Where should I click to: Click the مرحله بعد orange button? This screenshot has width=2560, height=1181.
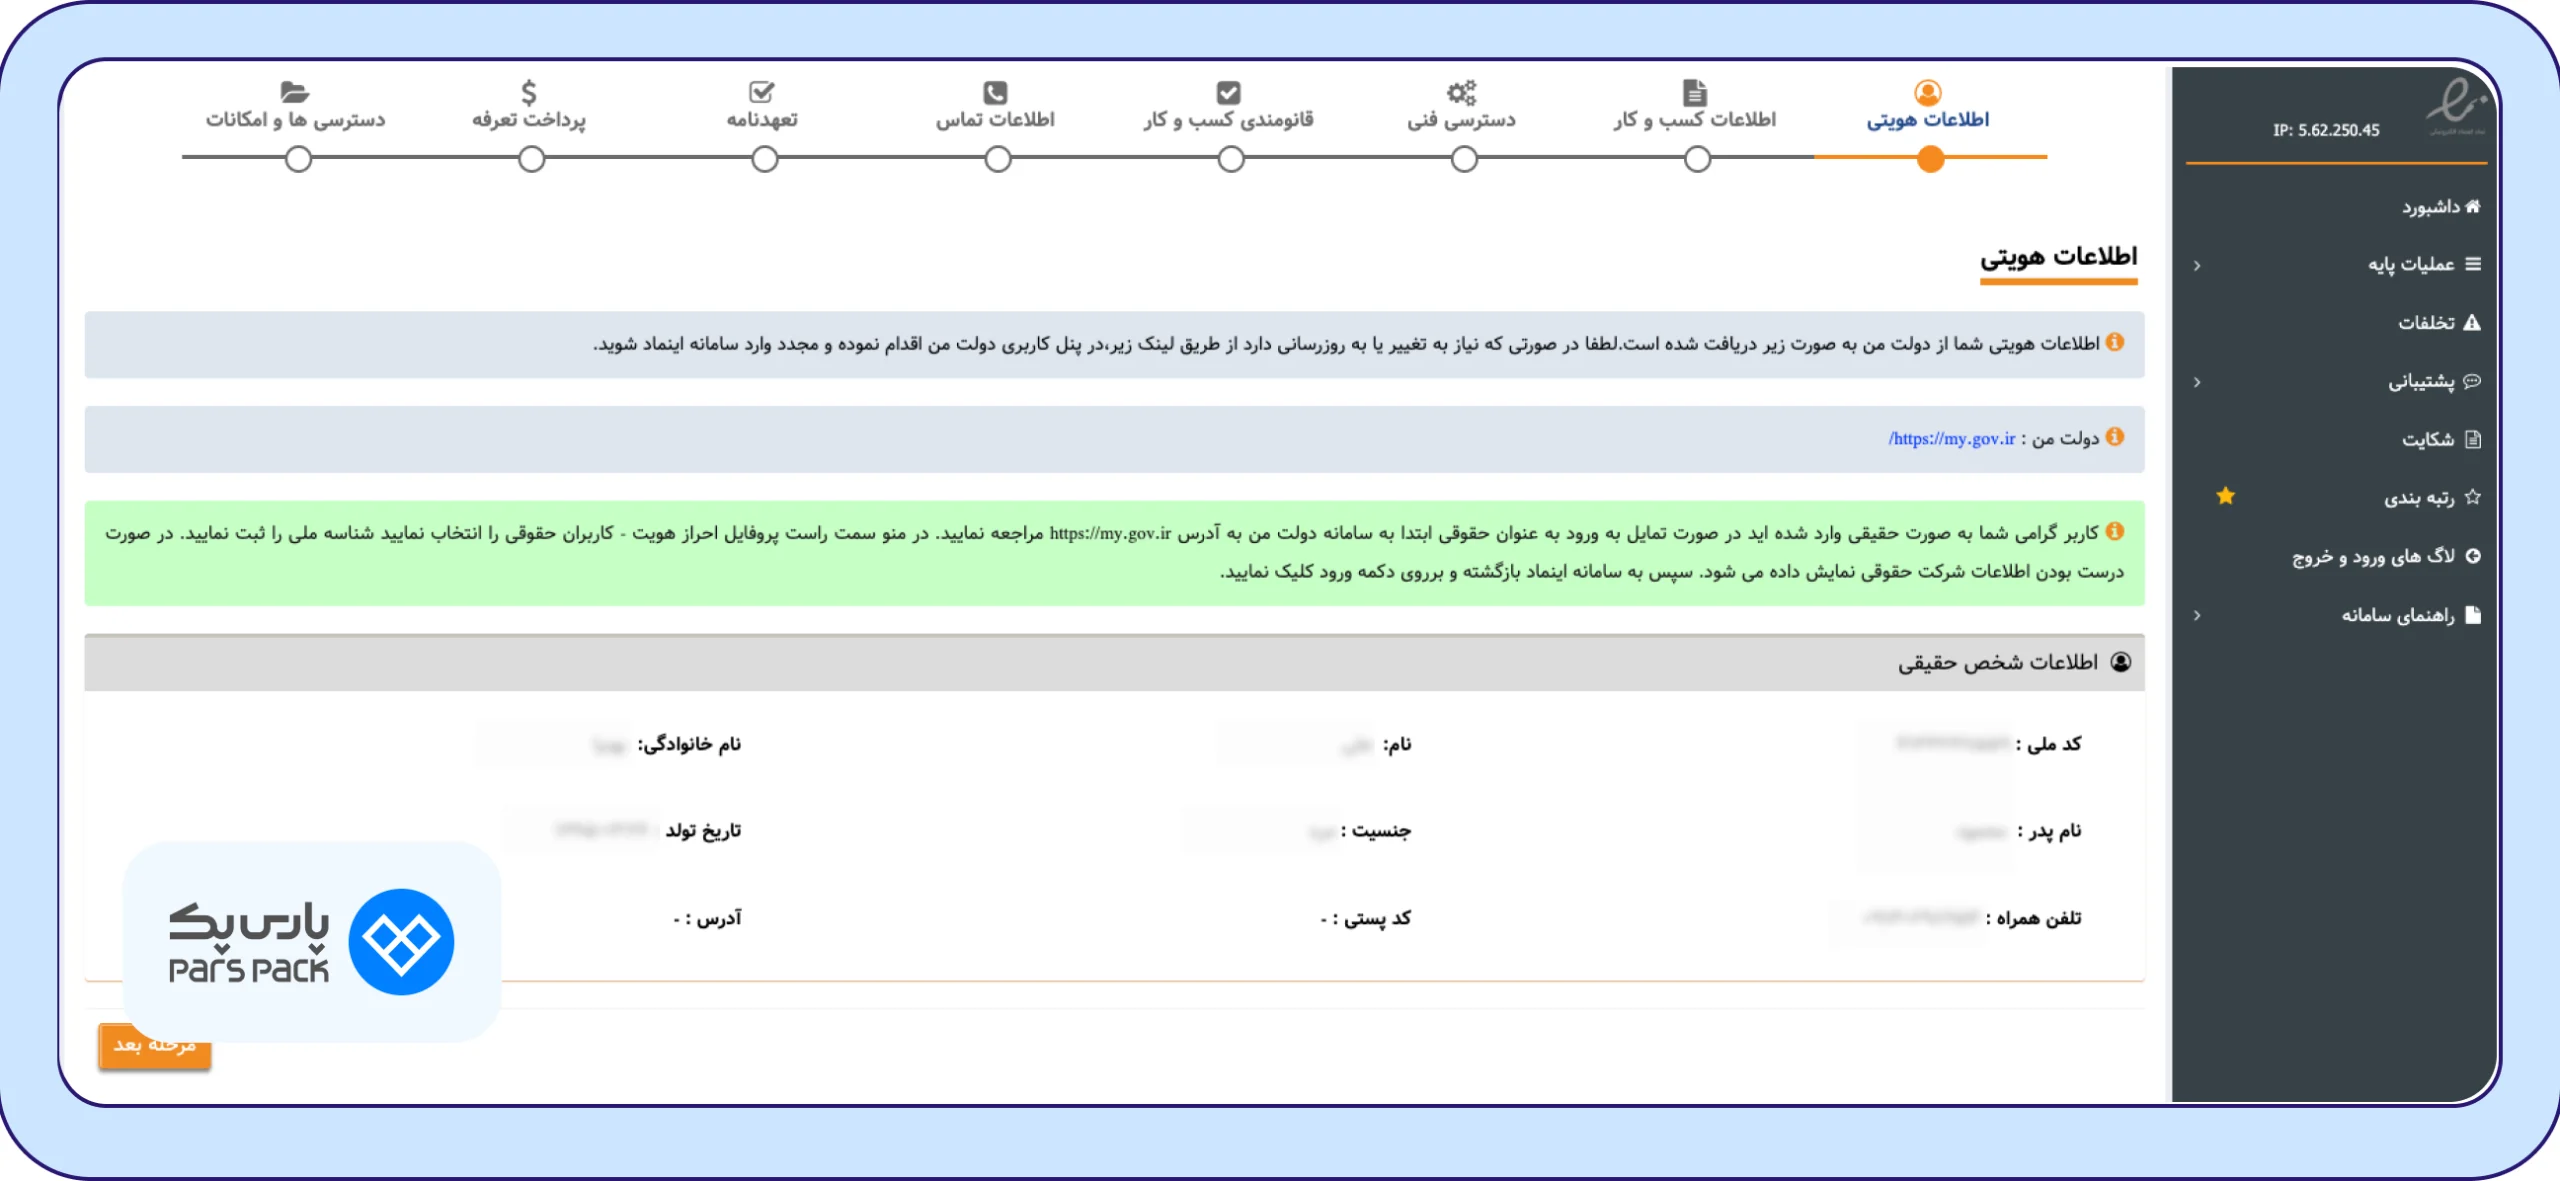pyautogui.click(x=155, y=1045)
